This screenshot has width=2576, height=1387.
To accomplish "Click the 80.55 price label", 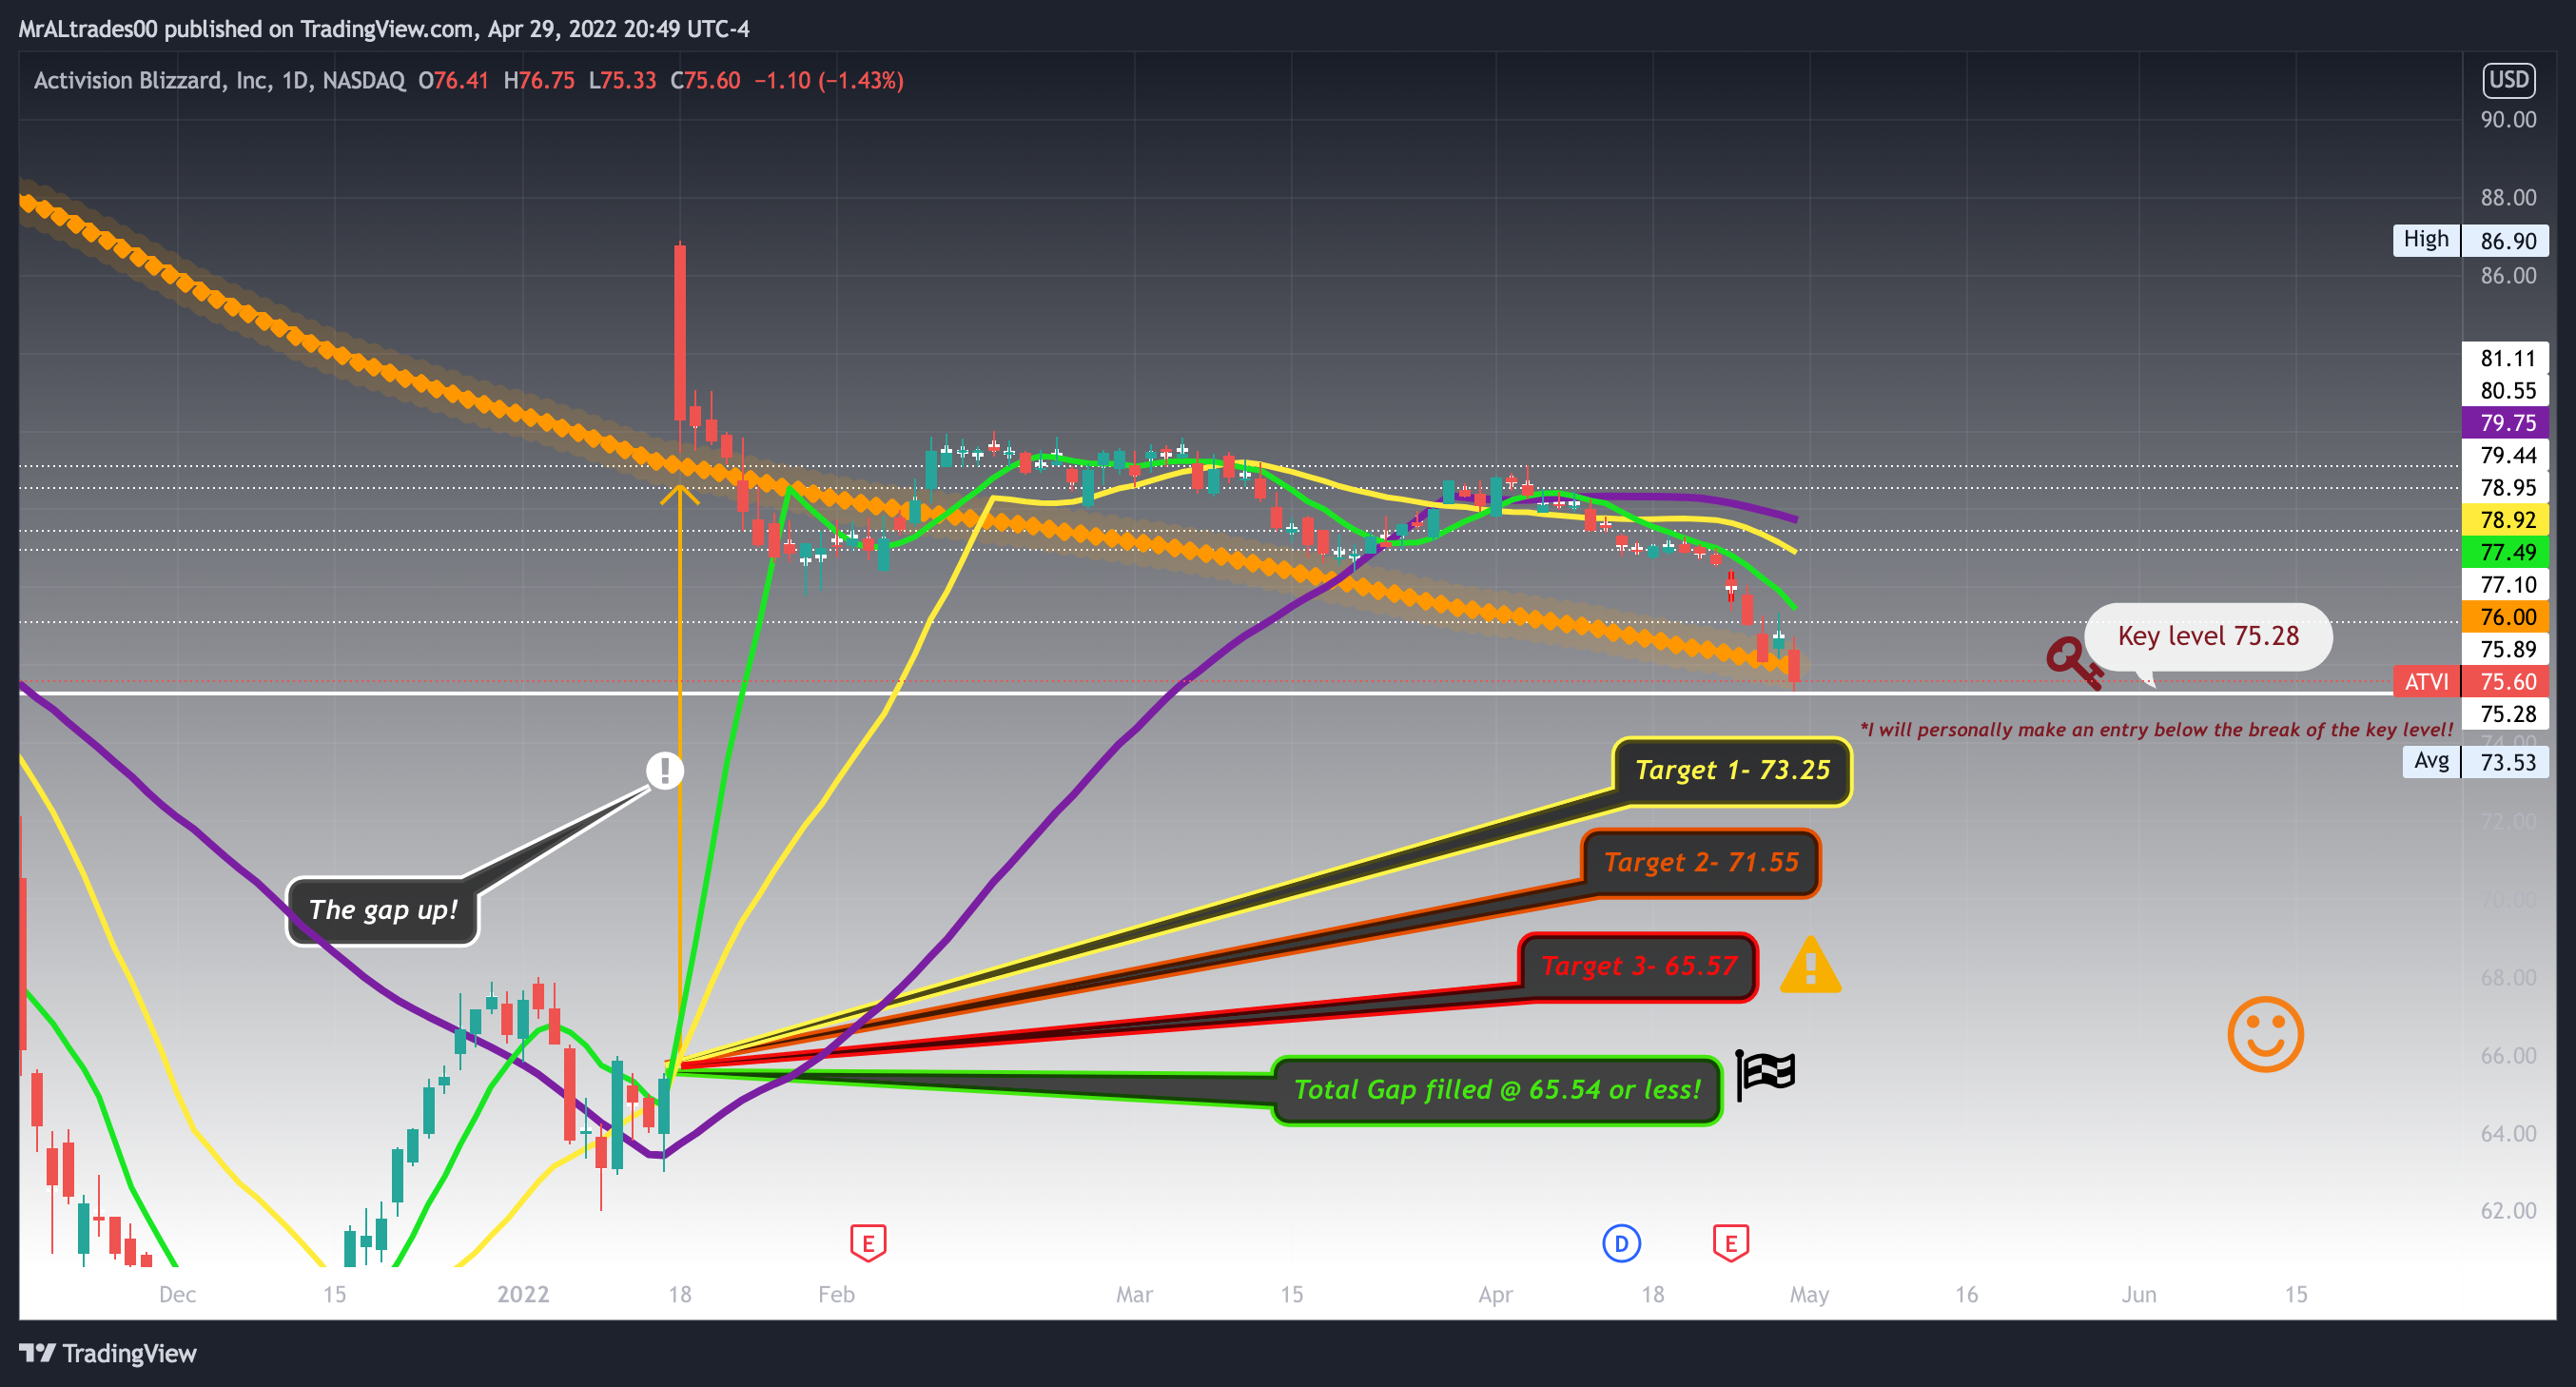I will coord(2505,390).
